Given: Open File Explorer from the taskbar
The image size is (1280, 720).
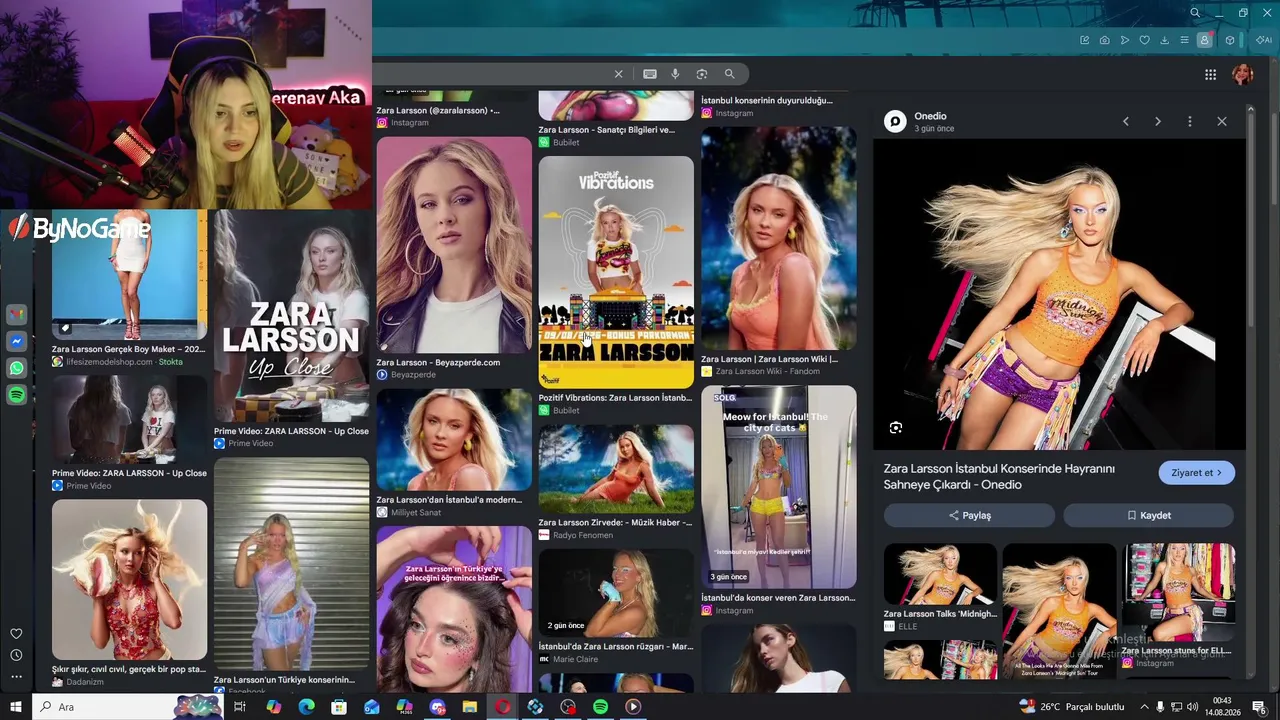Looking at the screenshot, I should pyautogui.click(x=470, y=707).
